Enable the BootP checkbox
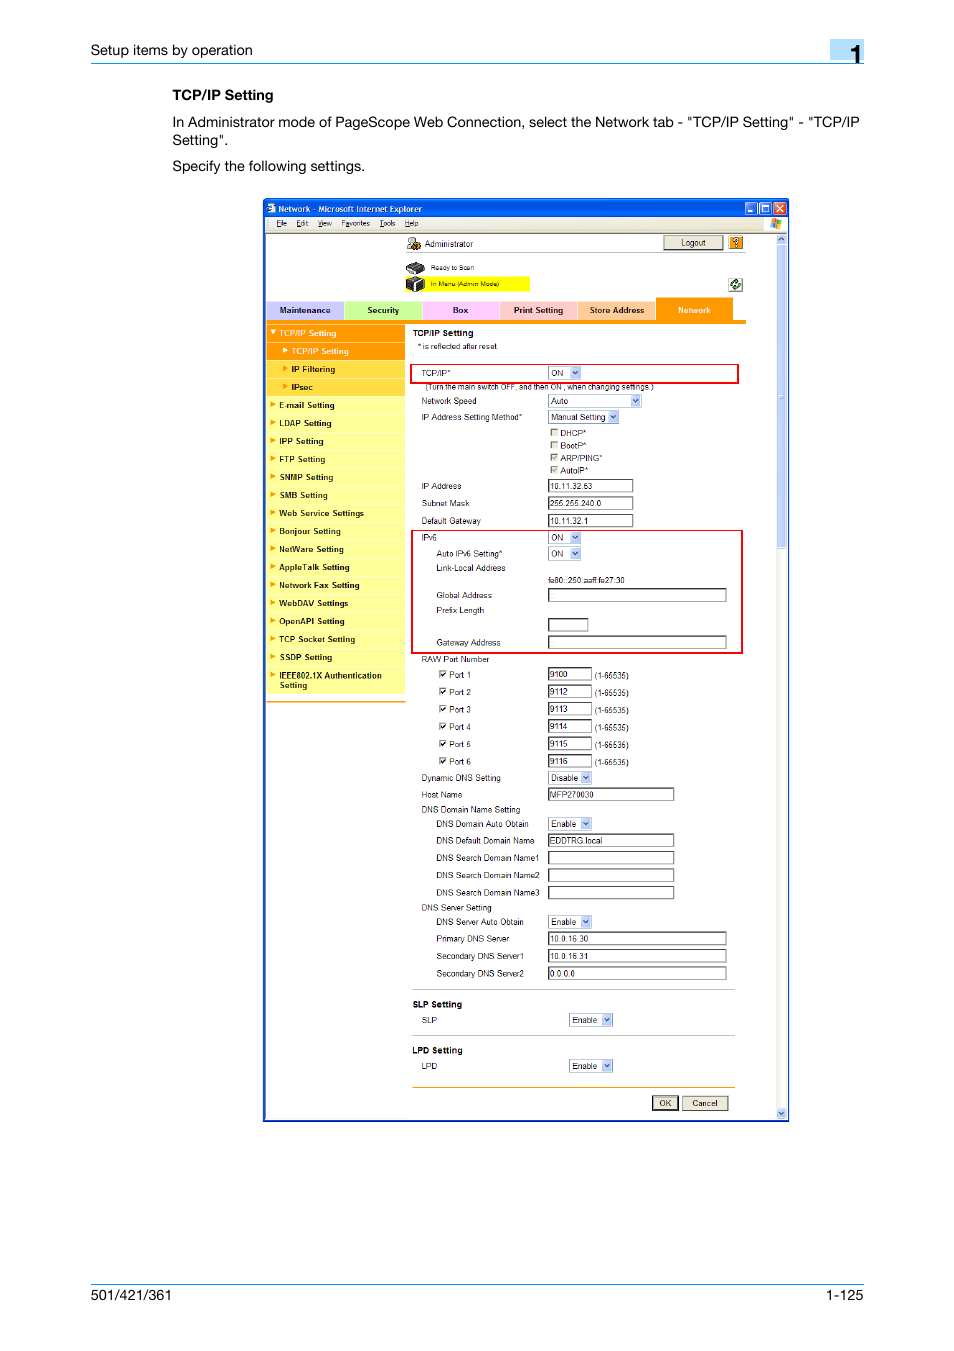 click(x=554, y=445)
